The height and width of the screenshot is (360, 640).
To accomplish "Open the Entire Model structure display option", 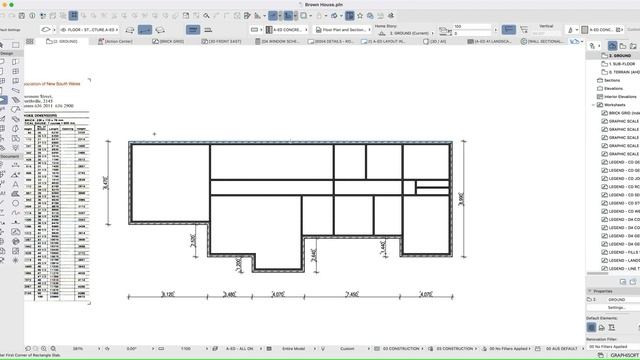I will [x=294, y=349].
